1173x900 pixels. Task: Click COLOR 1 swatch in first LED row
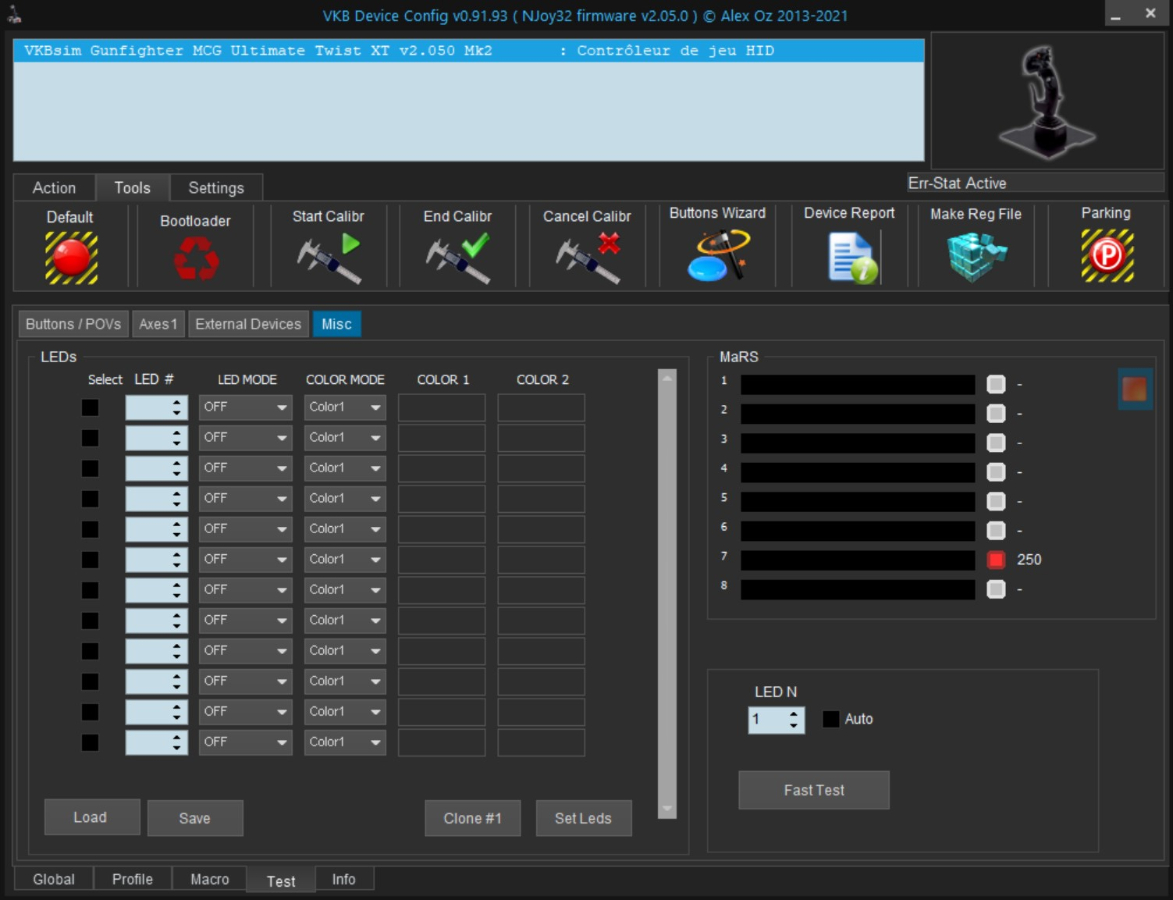click(x=442, y=408)
